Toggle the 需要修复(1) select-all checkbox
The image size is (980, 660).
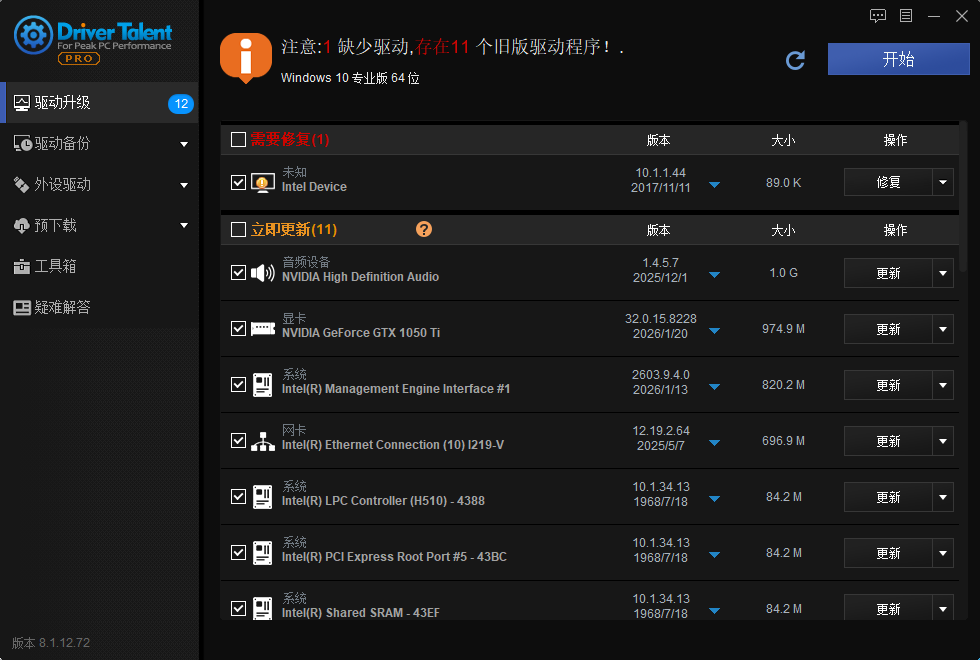coord(238,139)
